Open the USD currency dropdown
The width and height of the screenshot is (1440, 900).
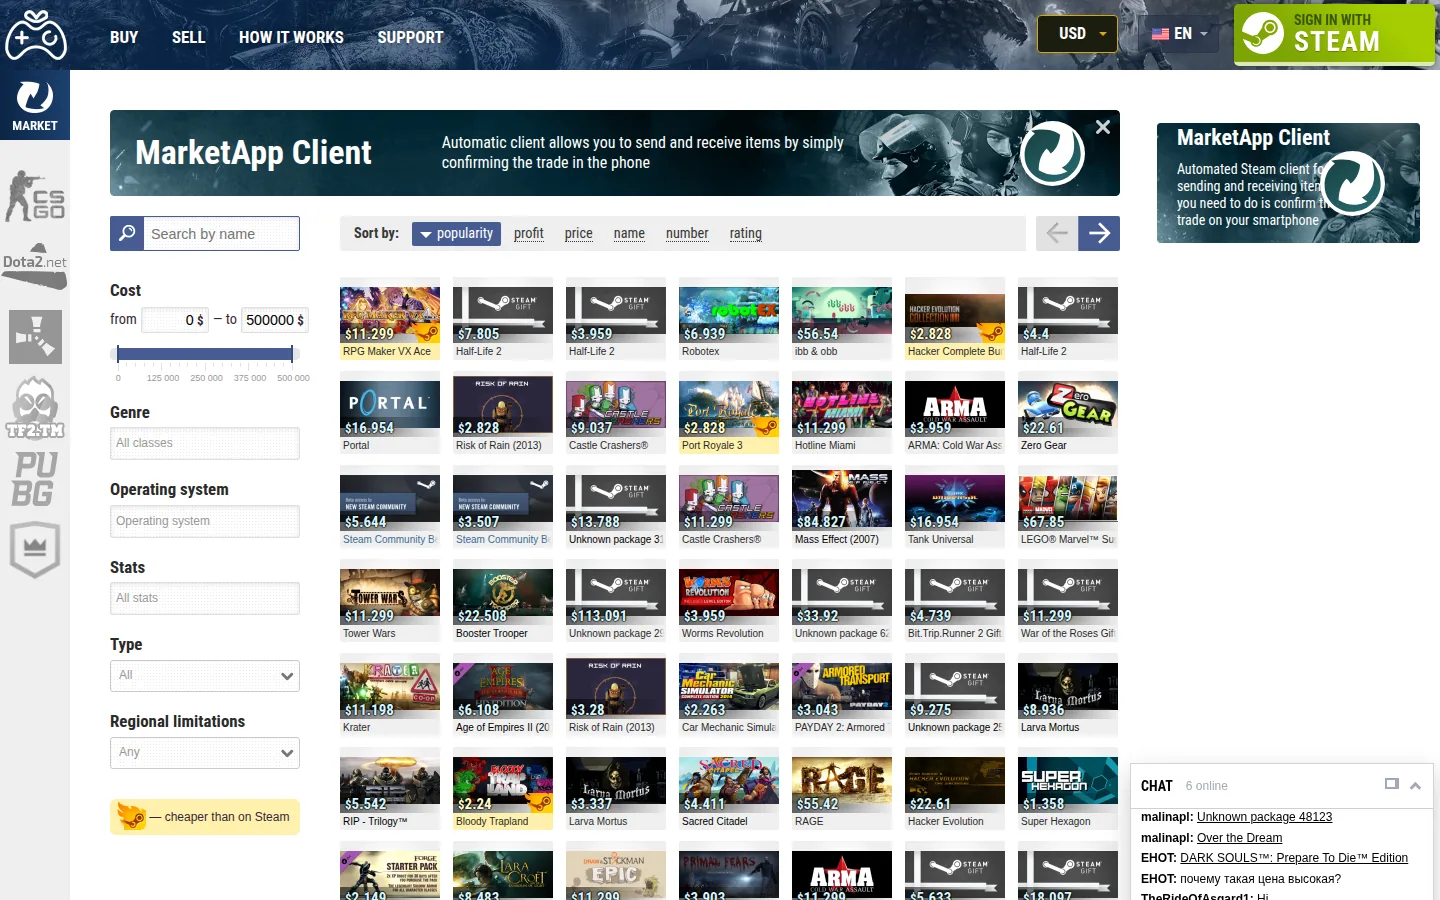(1077, 34)
